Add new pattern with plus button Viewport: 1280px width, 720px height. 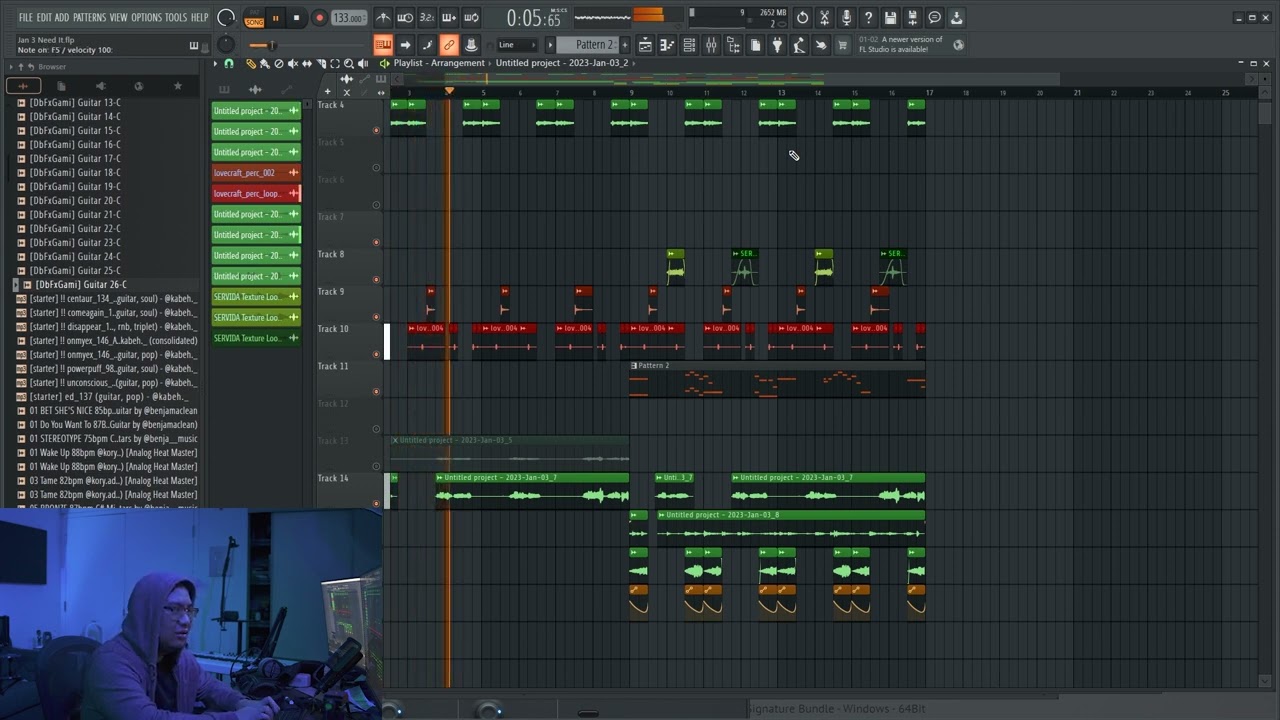625,45
